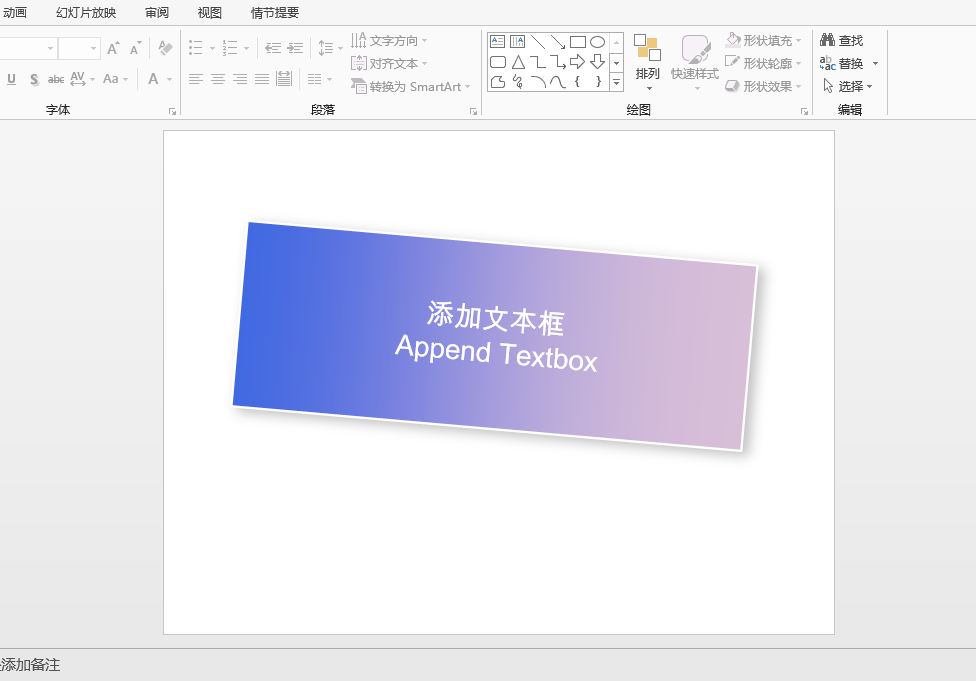Toggle strikethrough (abc)
The width and height of the screenshot is (976, 681).
pyautogui.click(x=56, y=79)
